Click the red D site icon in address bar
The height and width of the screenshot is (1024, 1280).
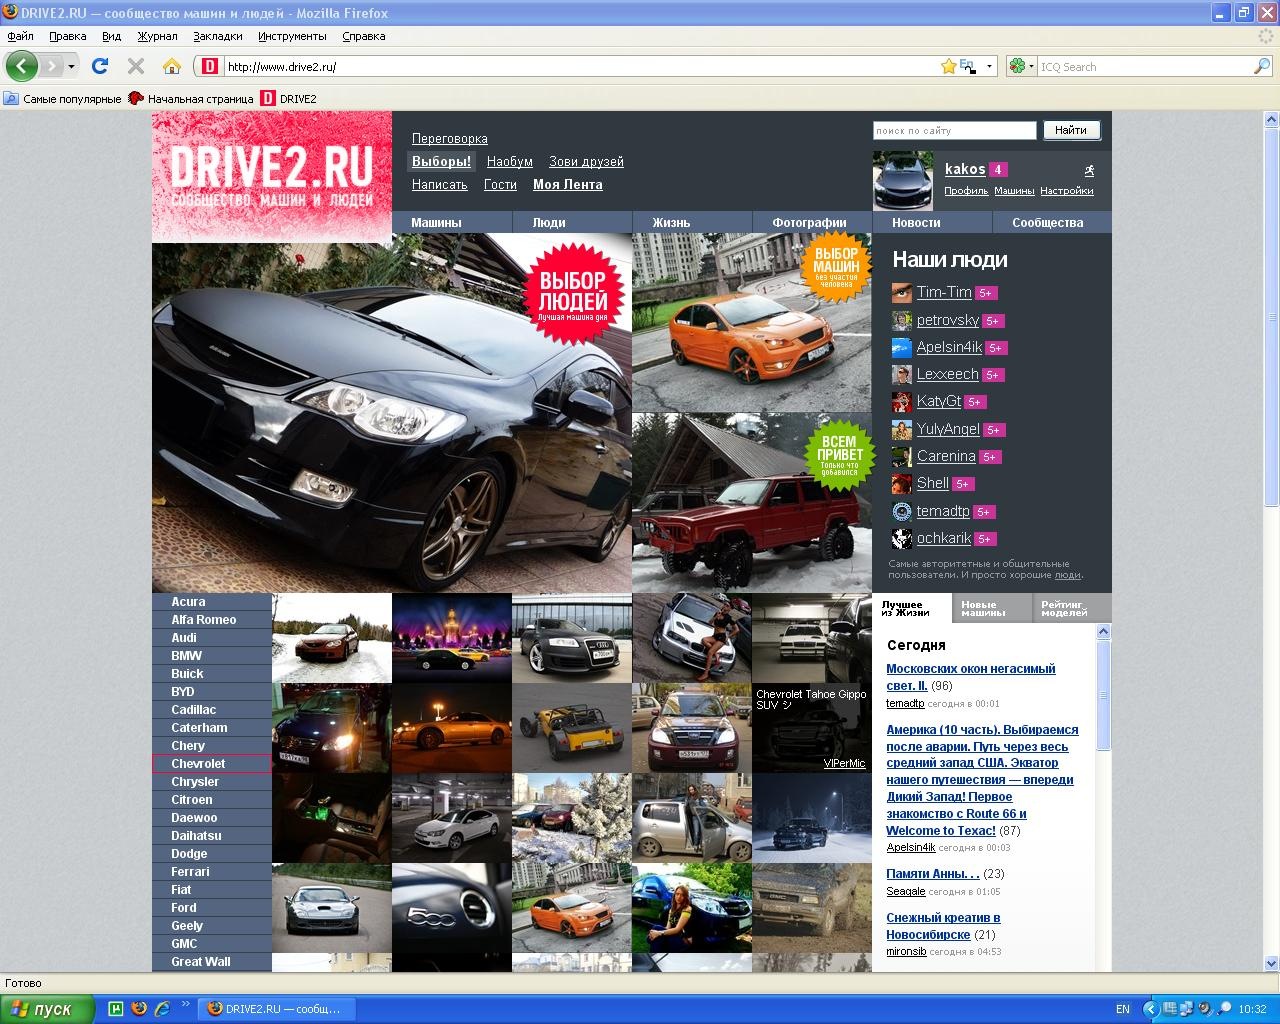pos(210,66)
